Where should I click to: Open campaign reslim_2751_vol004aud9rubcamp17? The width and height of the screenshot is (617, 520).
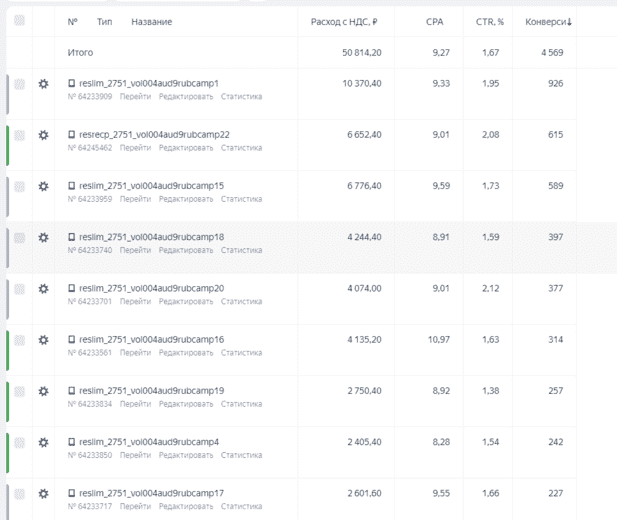pyautogui.click(x=151, y=493)
